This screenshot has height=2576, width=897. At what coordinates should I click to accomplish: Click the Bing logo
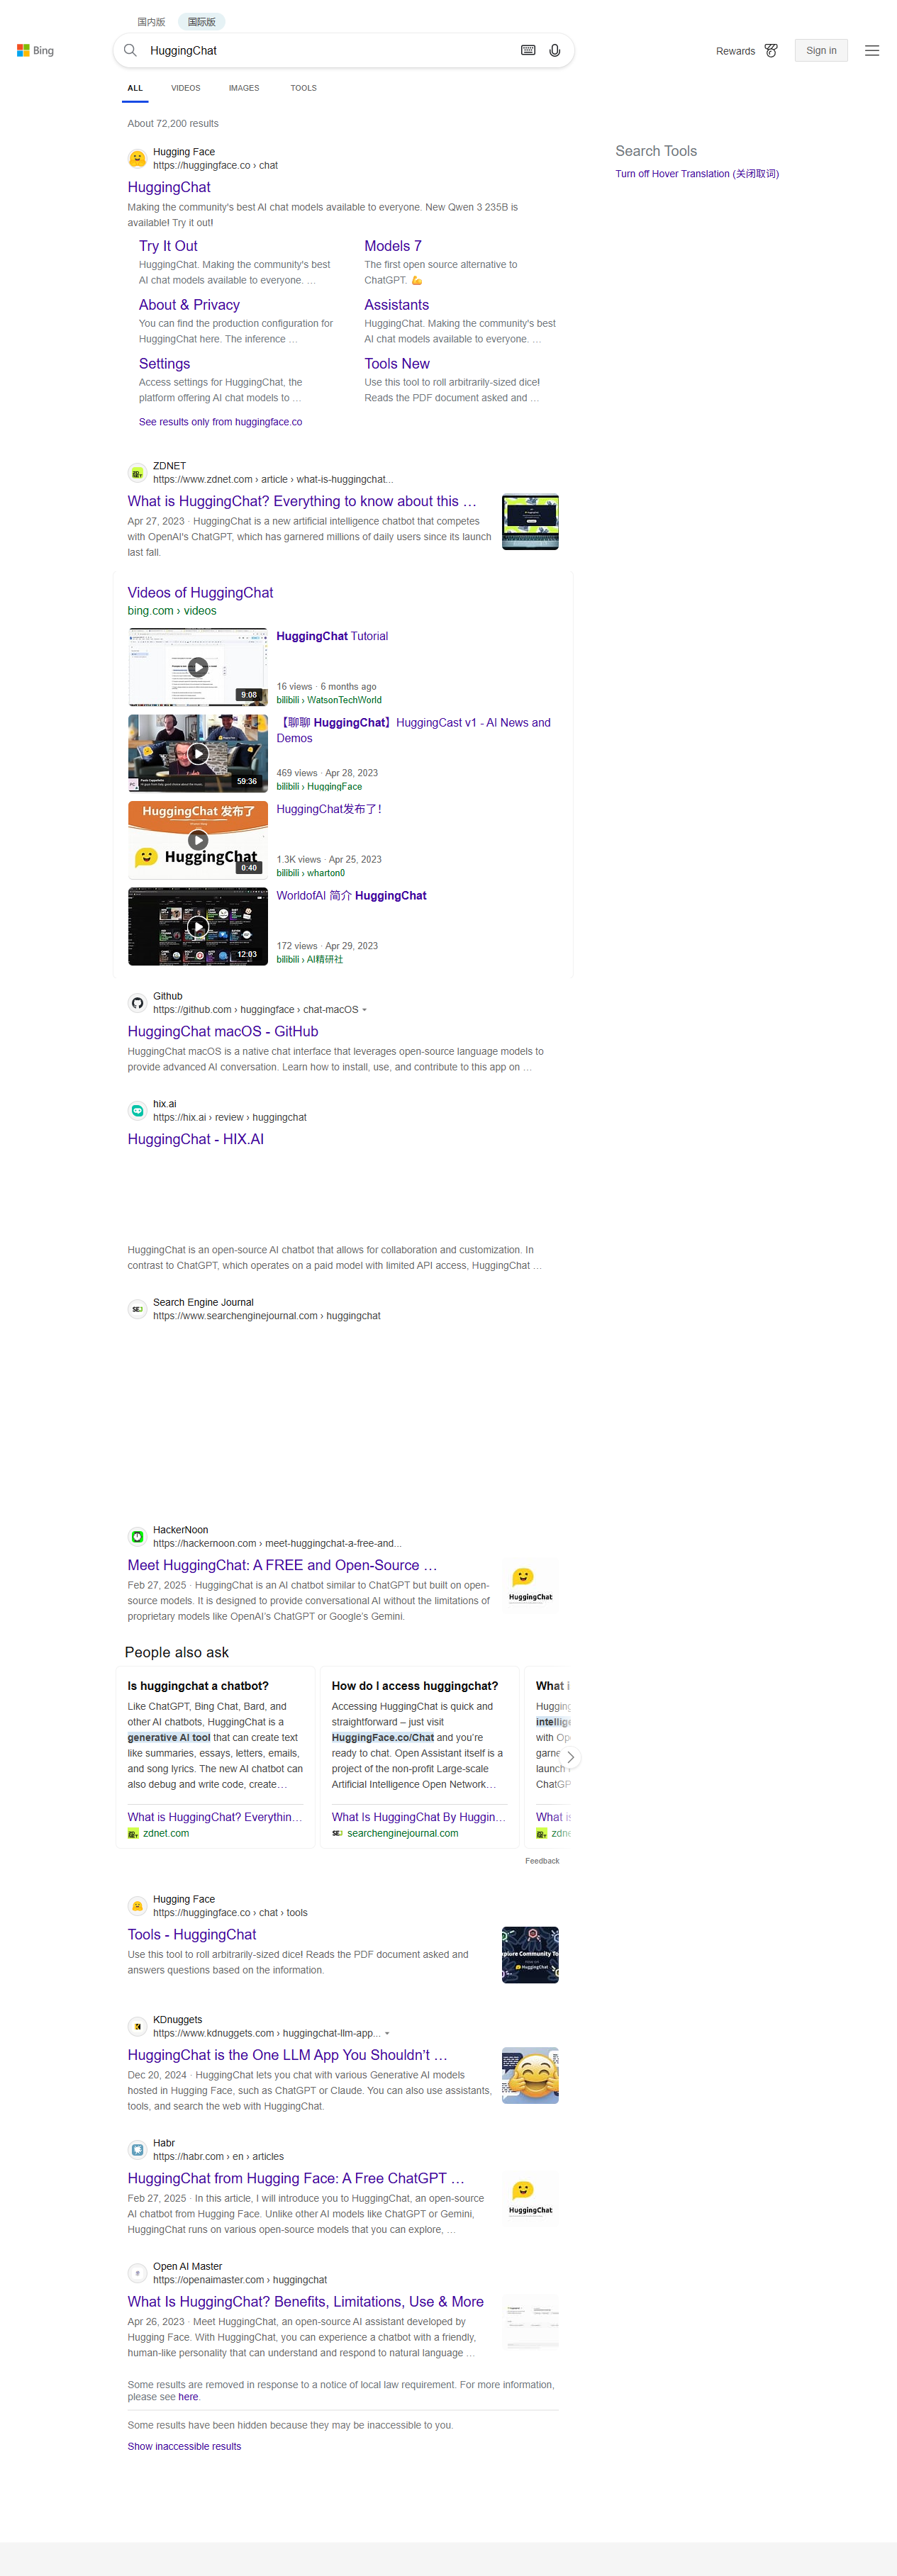pos(36,51)
